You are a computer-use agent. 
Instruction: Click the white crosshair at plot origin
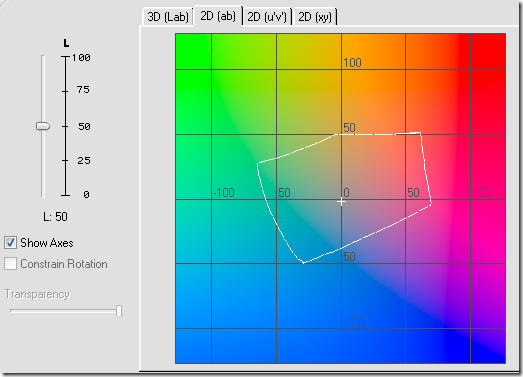point(341,202)
